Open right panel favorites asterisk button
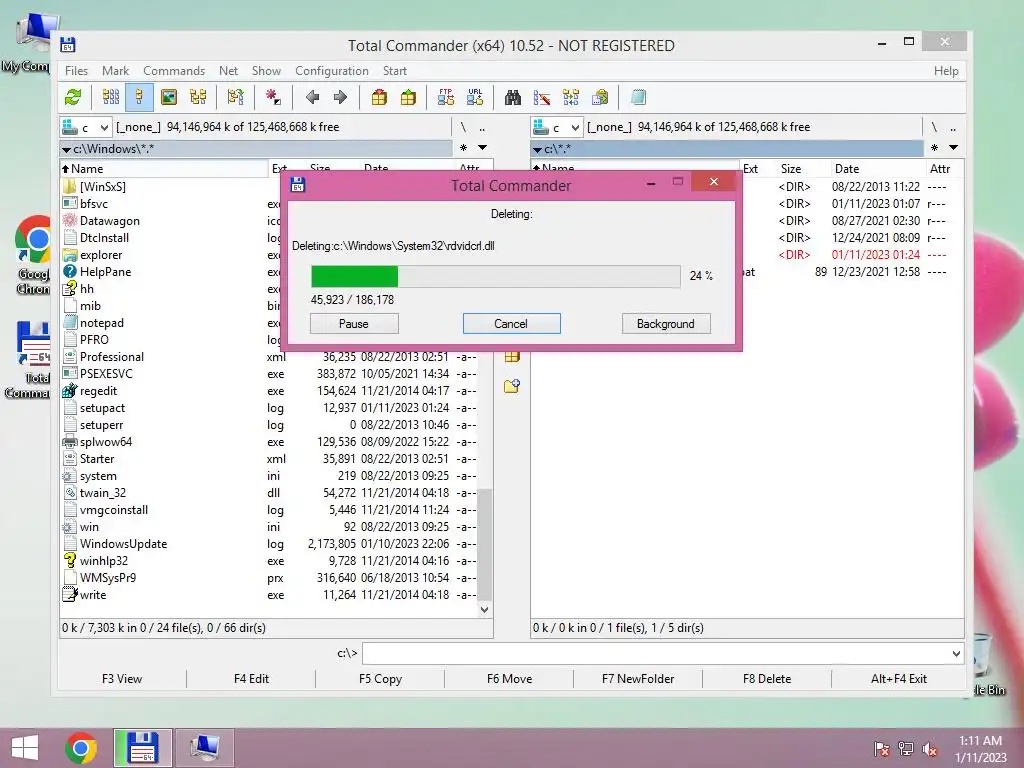The image size is (1024, 768). click(934, 148)
